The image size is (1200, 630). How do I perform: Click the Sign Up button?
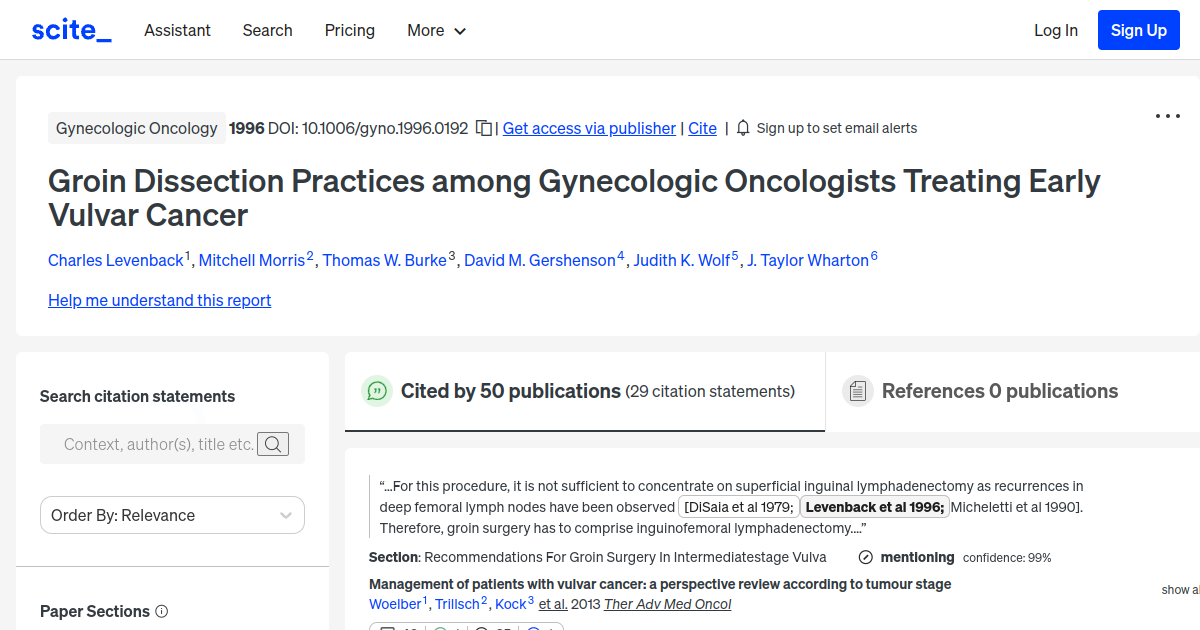1138,30
